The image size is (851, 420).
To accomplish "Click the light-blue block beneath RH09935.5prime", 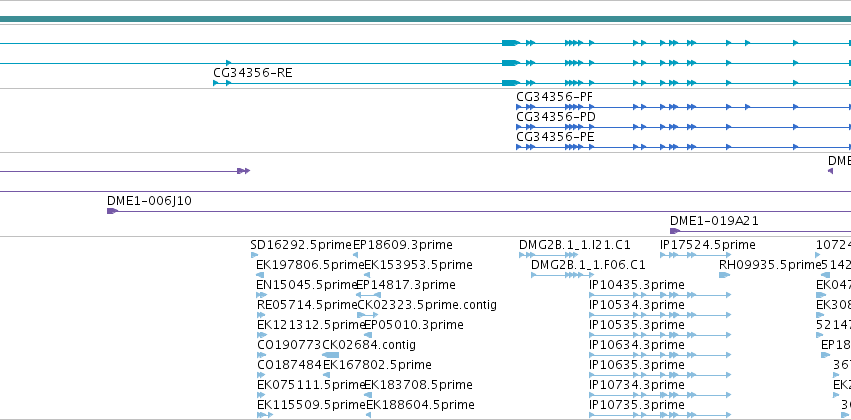I will coord(724,275).
